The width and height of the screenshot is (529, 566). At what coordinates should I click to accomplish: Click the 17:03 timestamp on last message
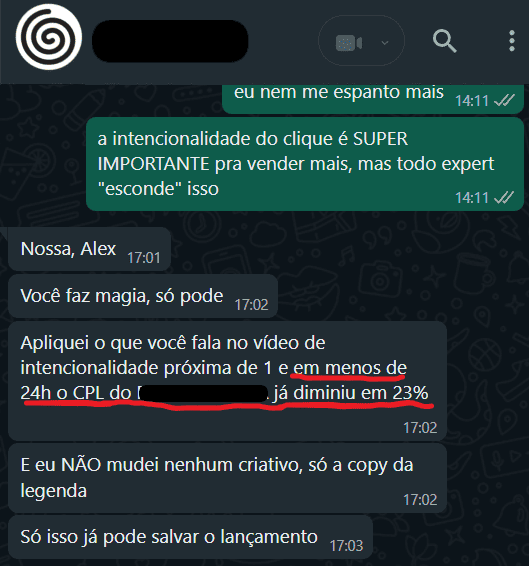tap(346, 546)
